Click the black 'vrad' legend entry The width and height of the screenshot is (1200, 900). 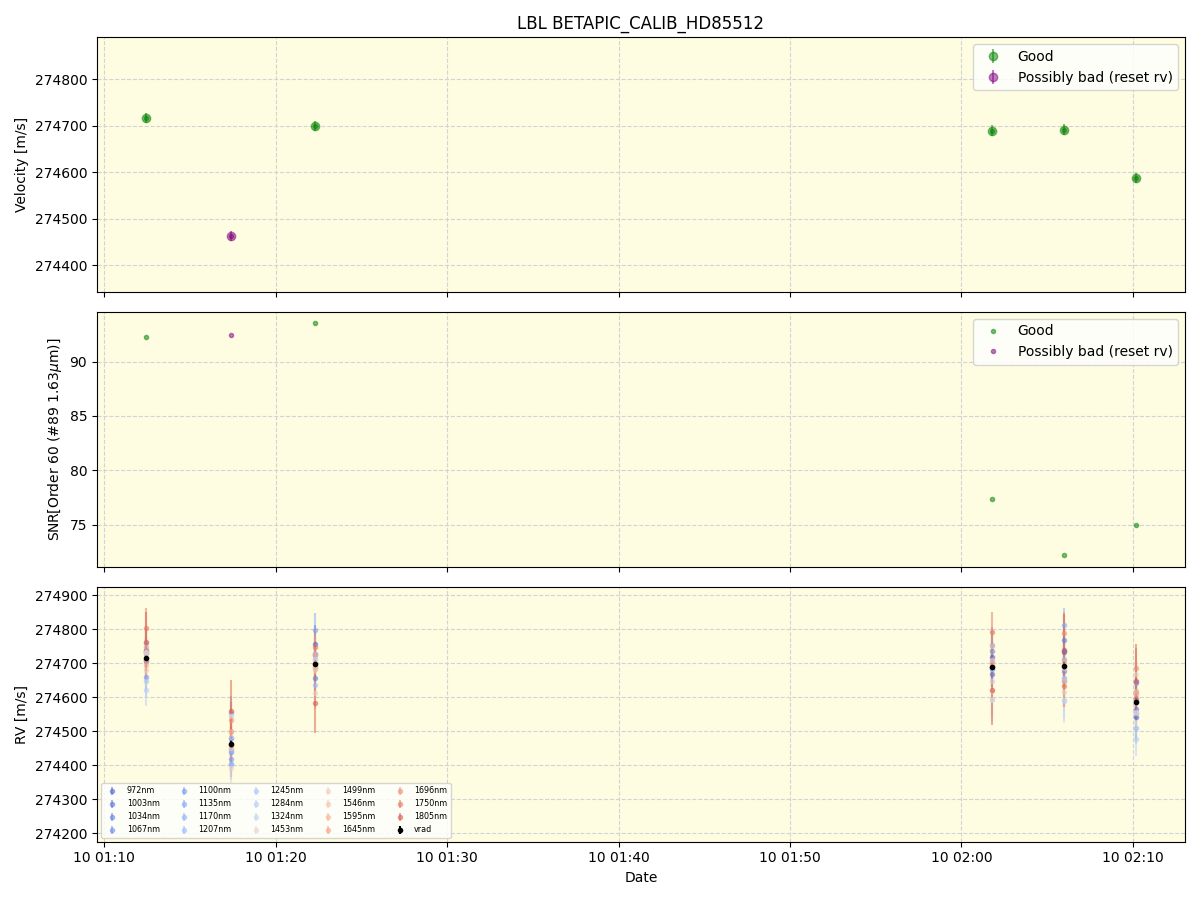click(x=423, y=829)
